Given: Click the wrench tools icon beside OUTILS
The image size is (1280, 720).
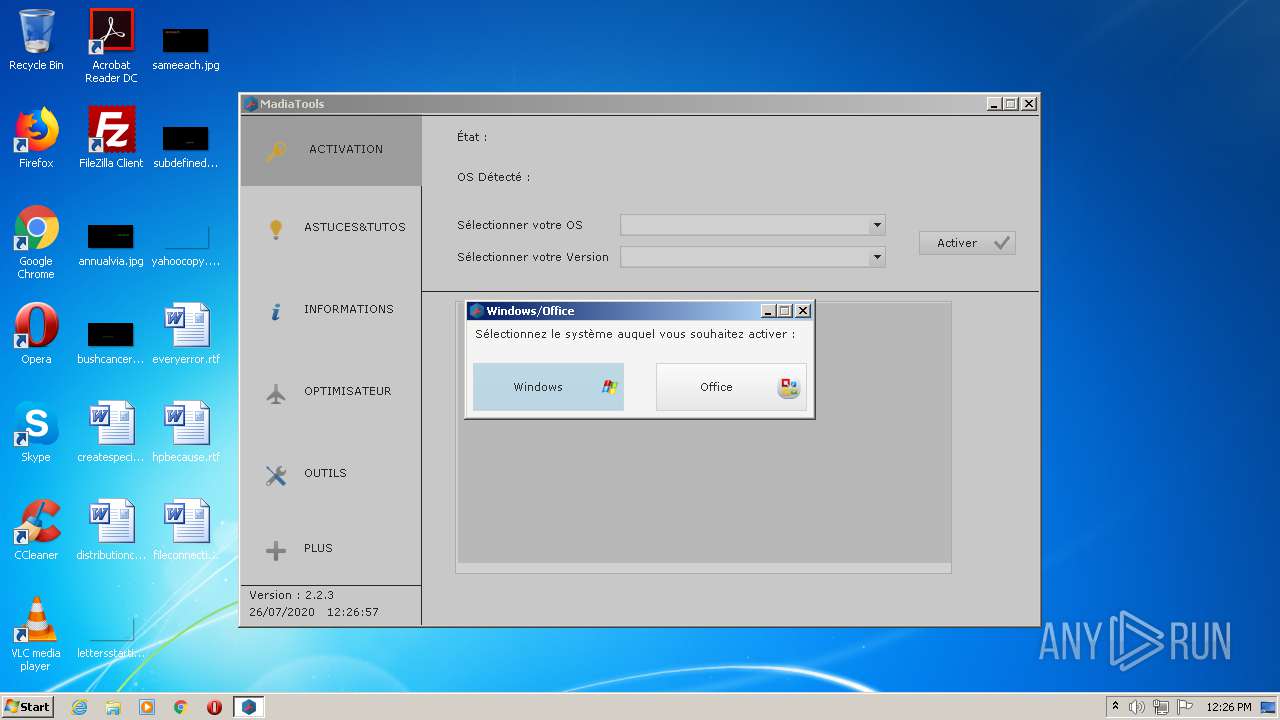Looking at the screenshot, I should click(x=276, y=475).
